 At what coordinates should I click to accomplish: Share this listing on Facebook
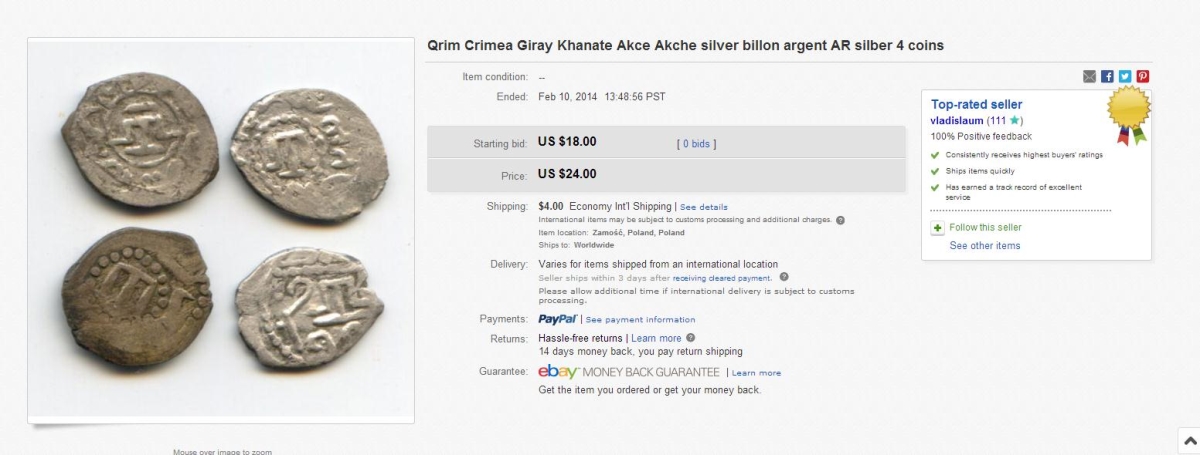coord(1107,76)
